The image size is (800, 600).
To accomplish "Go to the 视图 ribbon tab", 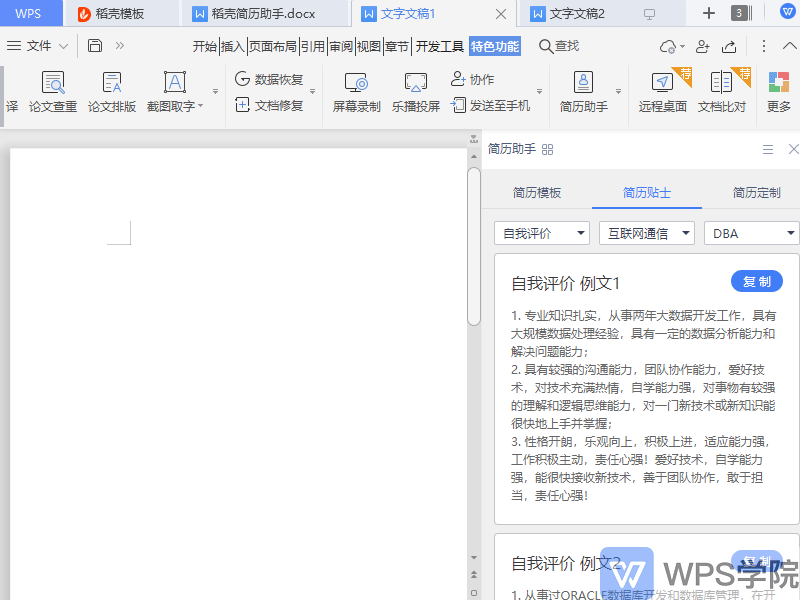I will point(369,46).
